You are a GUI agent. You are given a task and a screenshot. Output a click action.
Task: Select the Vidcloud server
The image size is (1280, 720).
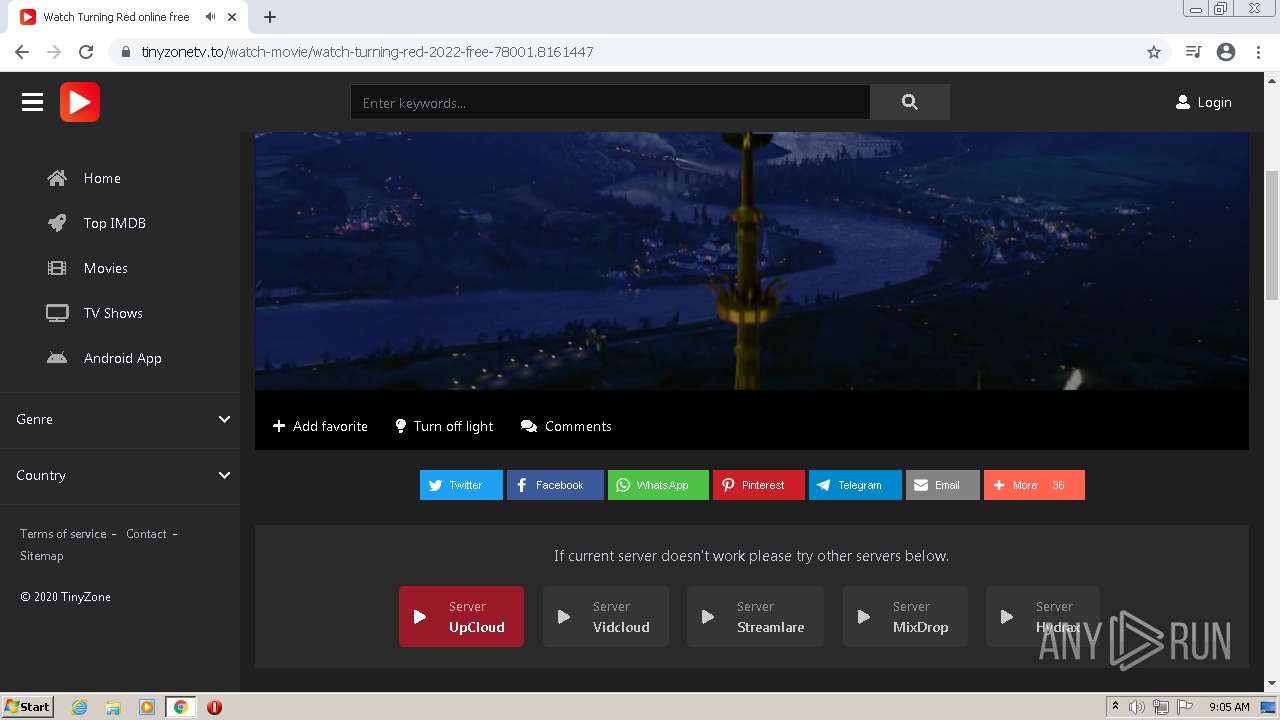[605, 617]
